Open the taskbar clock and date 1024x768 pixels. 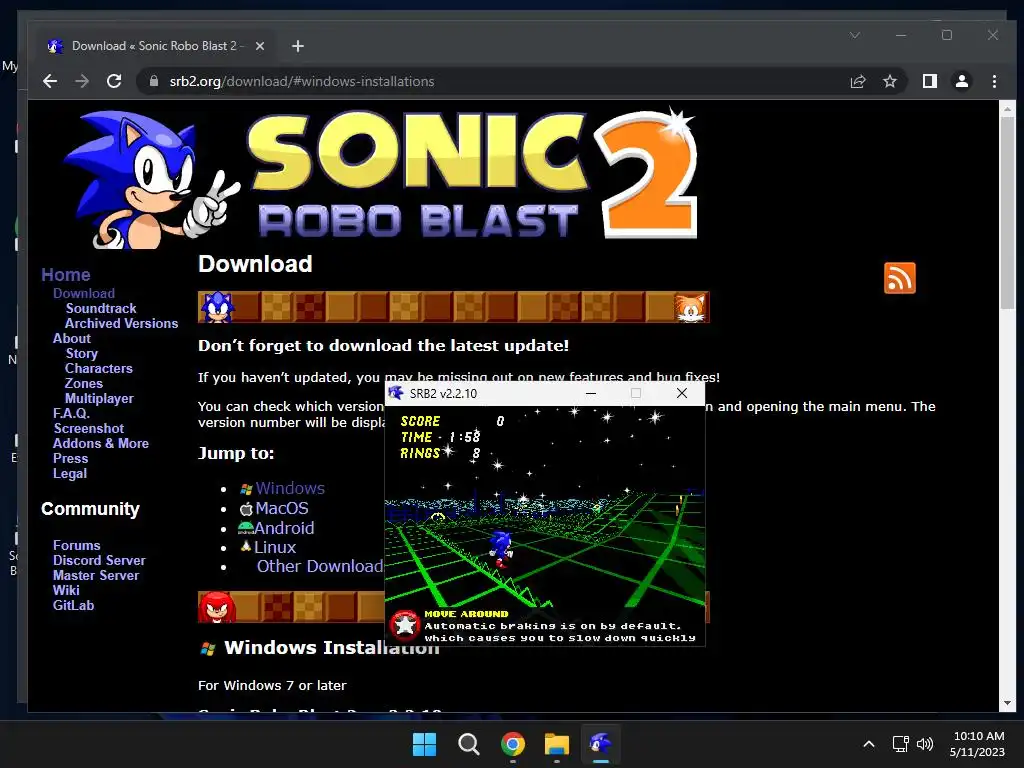[978, 744]
